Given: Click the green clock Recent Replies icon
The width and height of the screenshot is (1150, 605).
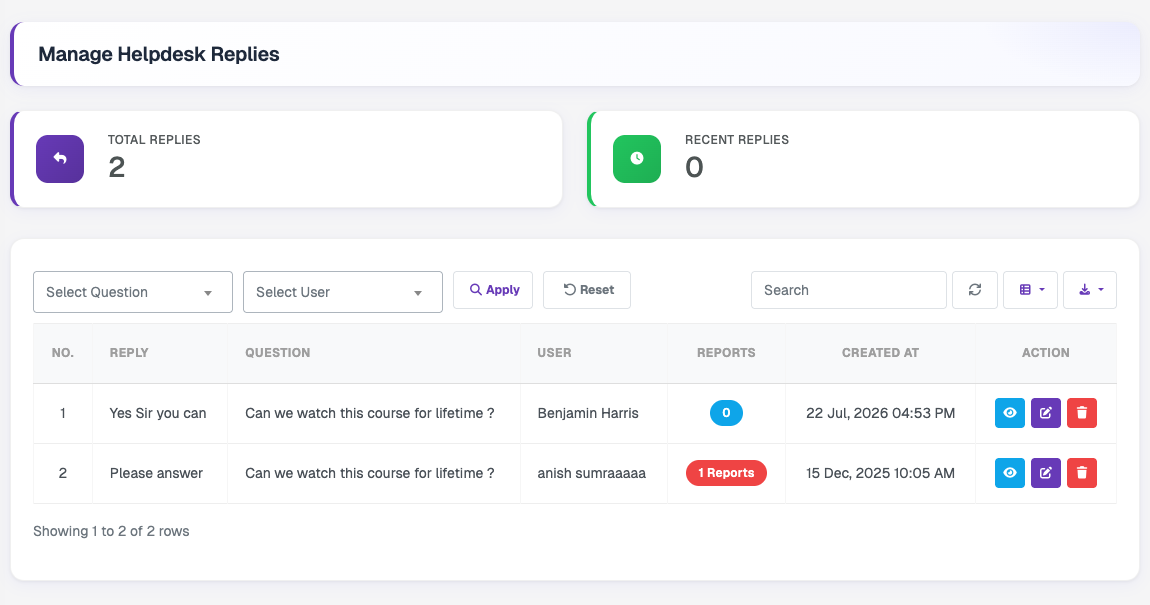Looking at the screenshot, I should click(637, 158).
